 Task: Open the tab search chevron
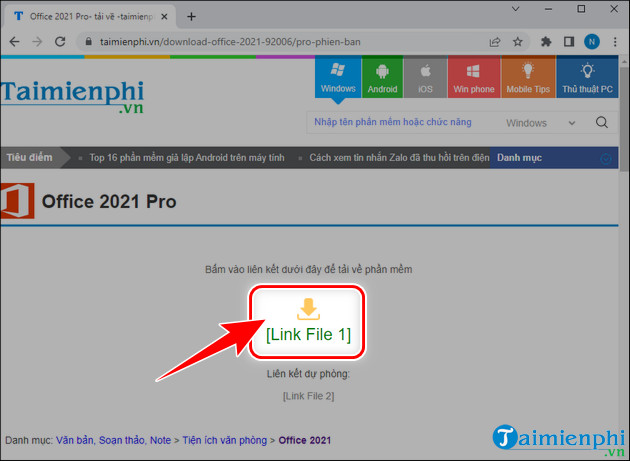(x=515, y=9)
